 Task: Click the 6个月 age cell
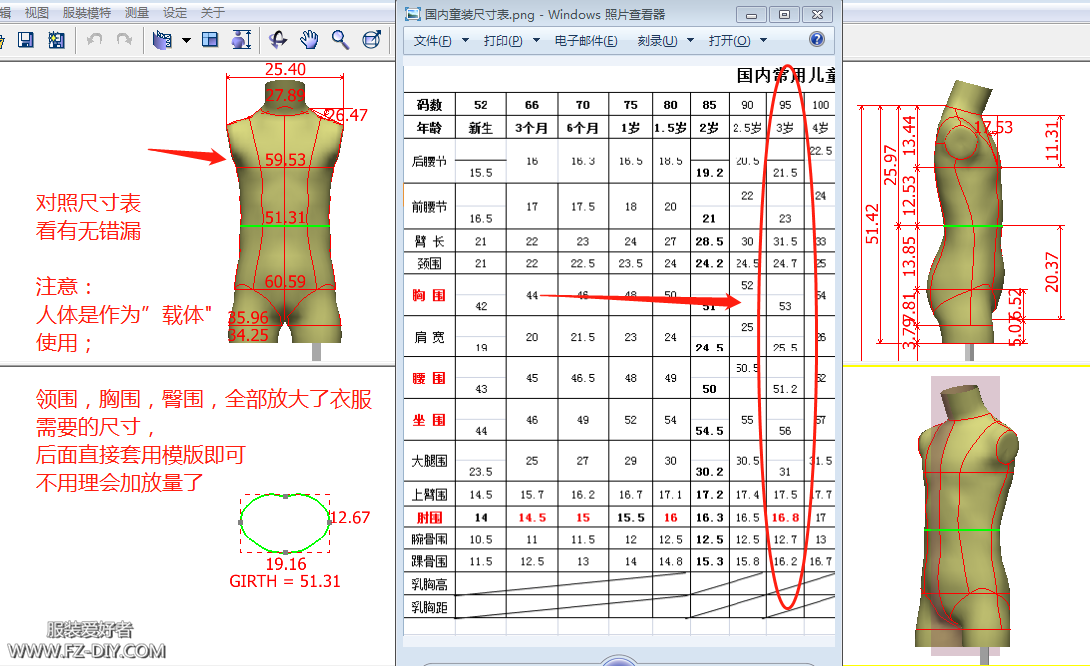pyautogui.click(x=583, y=128)
